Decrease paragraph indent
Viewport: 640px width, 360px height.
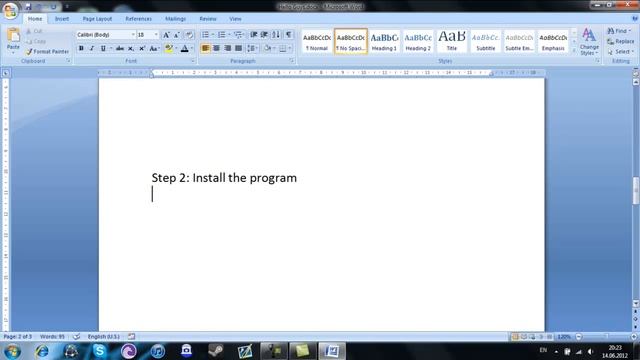click(x=253, y=35)
